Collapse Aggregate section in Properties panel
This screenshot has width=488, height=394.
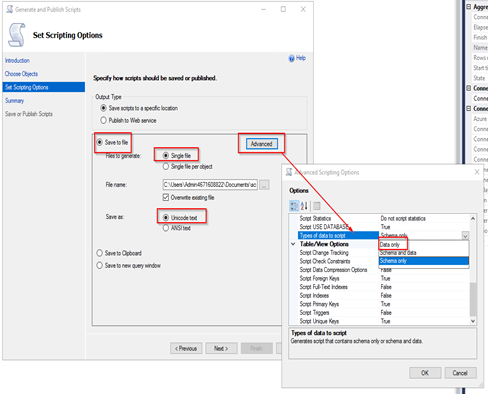[x=468, y=7]
